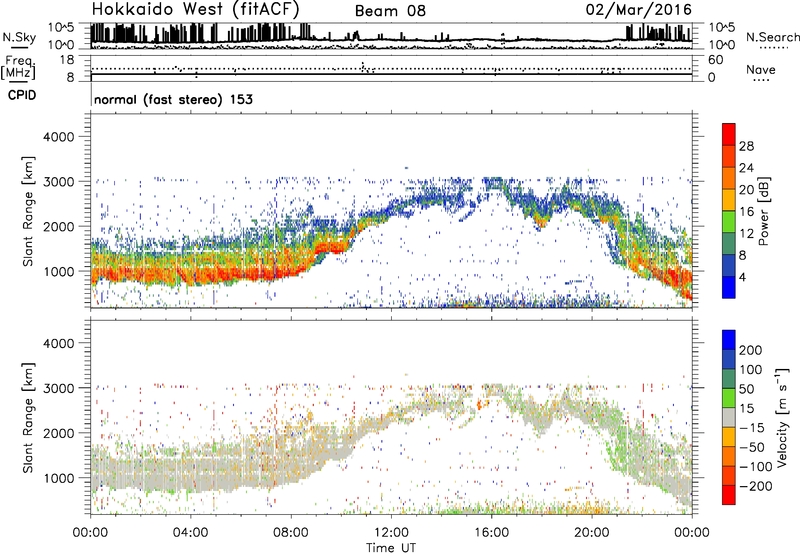Click the '16:00' time axis label
This screenshot has height=554, width=800.
[x=491, y=533]
